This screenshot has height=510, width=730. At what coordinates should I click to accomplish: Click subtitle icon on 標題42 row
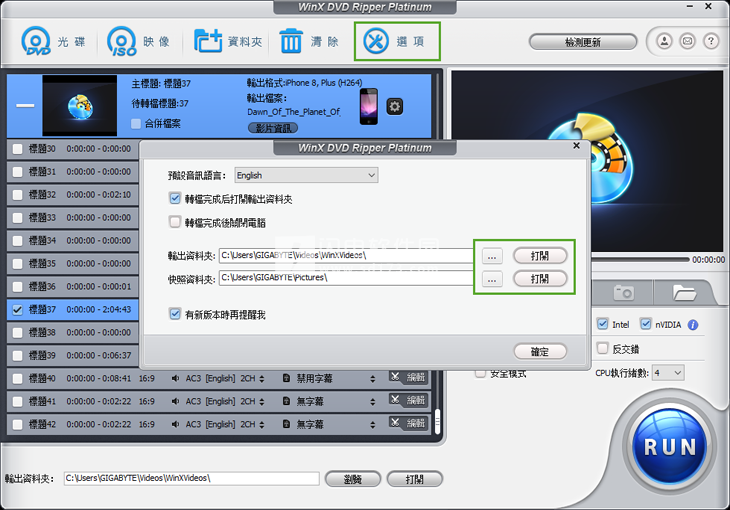pyautogui.click(x=287, y=424)
